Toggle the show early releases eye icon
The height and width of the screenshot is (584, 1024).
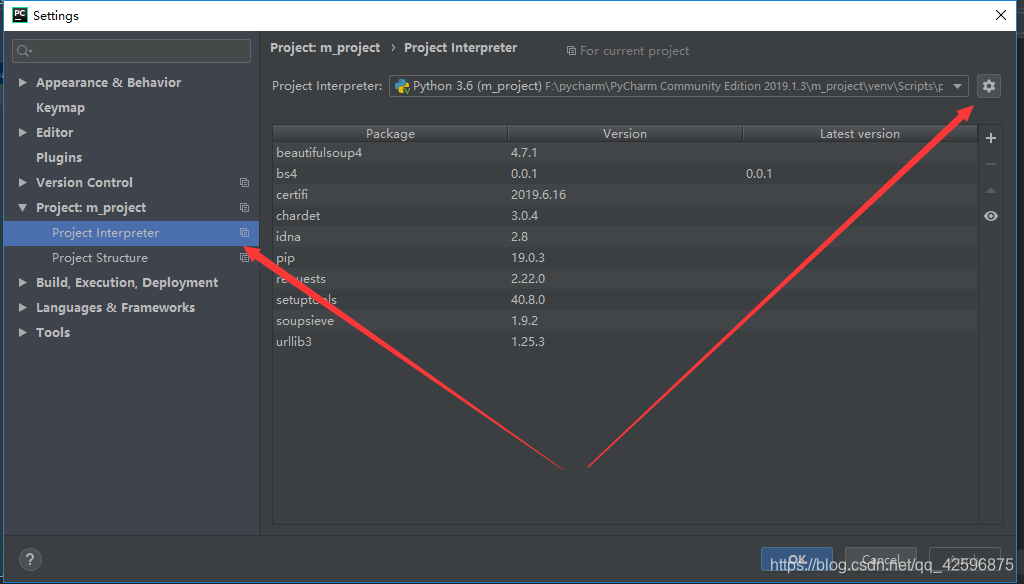point(991,216)
